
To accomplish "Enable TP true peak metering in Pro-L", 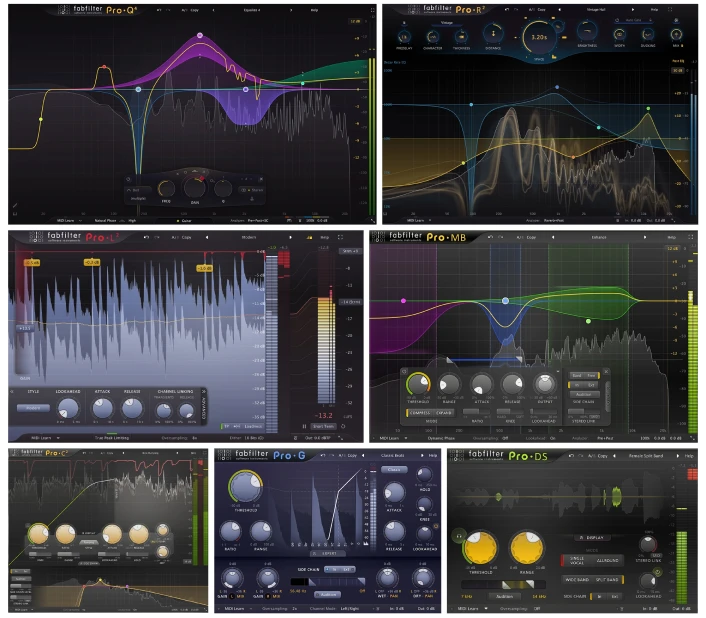I will 227,426.
